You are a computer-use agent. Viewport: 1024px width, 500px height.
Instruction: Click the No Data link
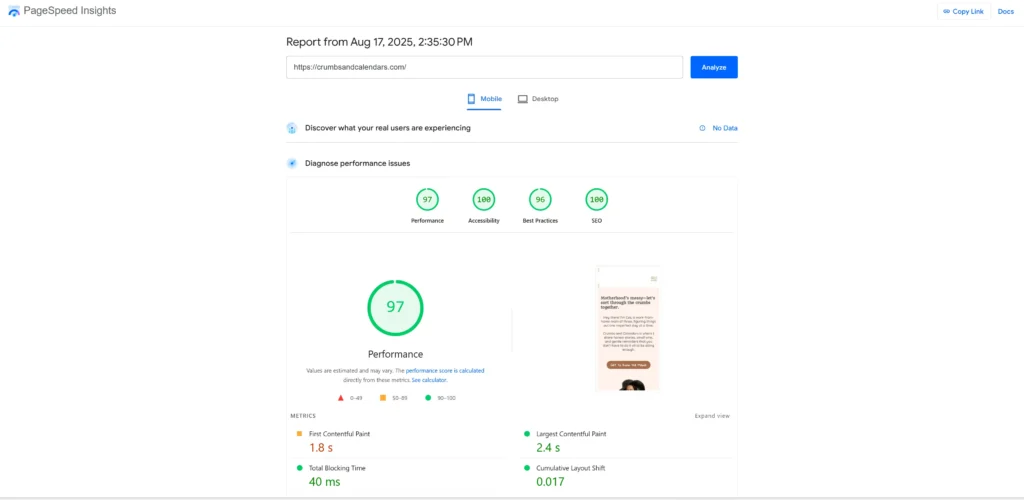[725, 128]
